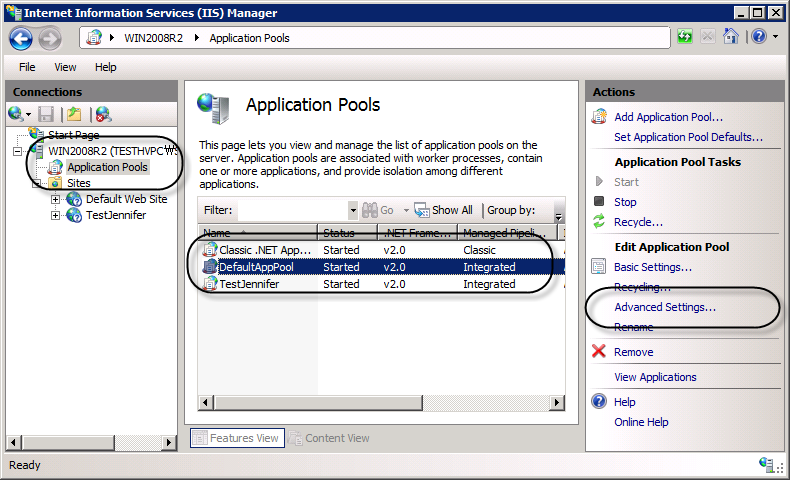
Task: Open Recycling settings link
Action: coord(642,287)
